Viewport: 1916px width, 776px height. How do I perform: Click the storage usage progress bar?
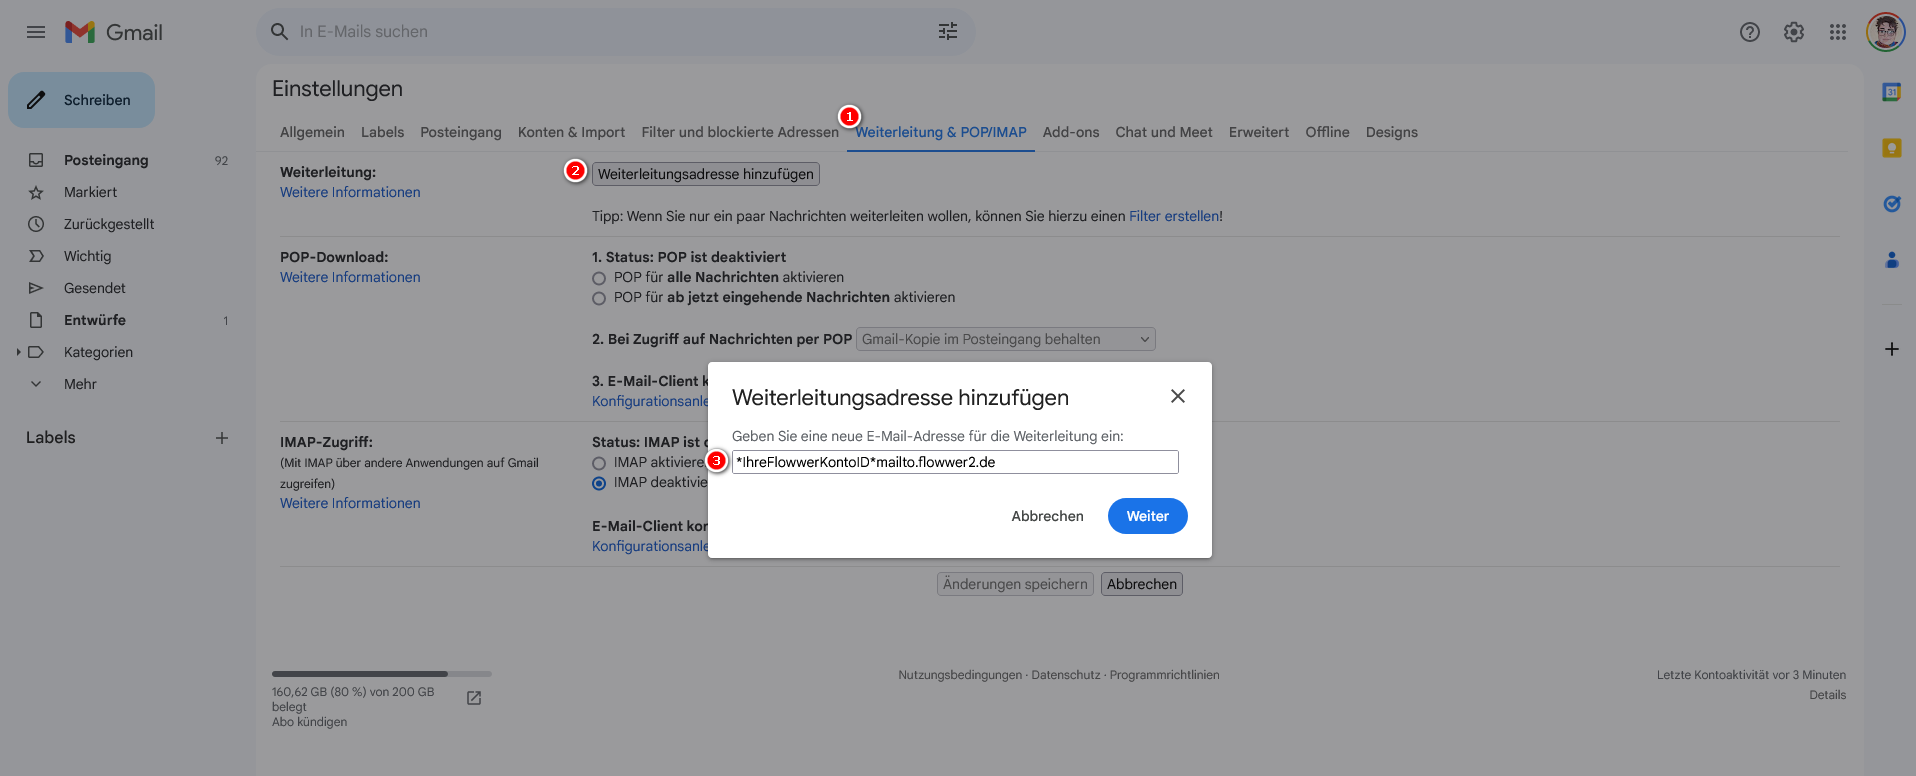[382, 674]
